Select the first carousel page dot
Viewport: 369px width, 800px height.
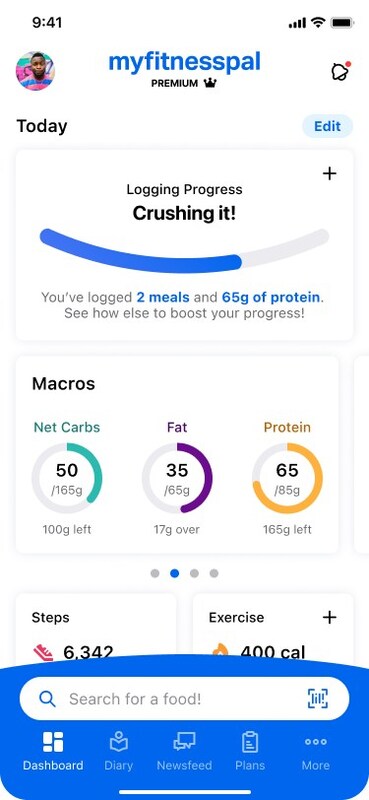point(155,573)
